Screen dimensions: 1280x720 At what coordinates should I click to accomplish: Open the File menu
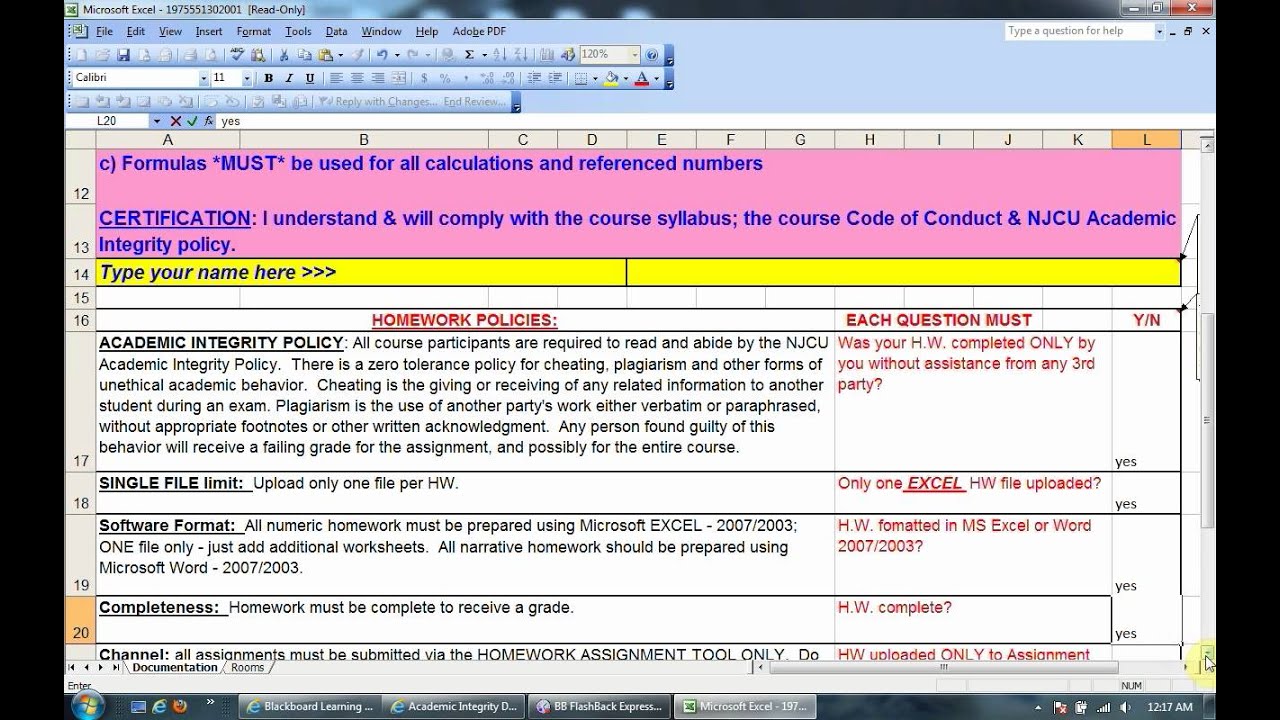(104, 32)
